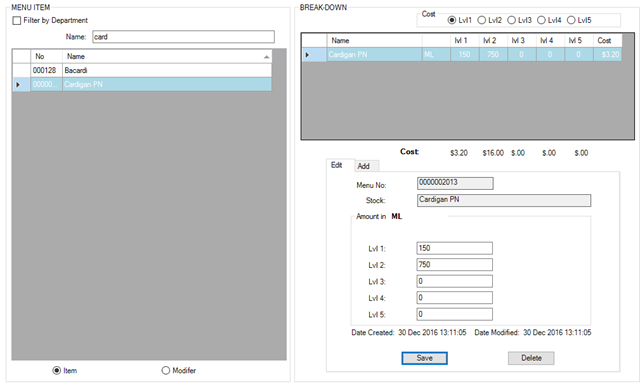This screenshot has width=640, height=384.
Task: Select the Item radio button
Action: [x=57, y=371]
